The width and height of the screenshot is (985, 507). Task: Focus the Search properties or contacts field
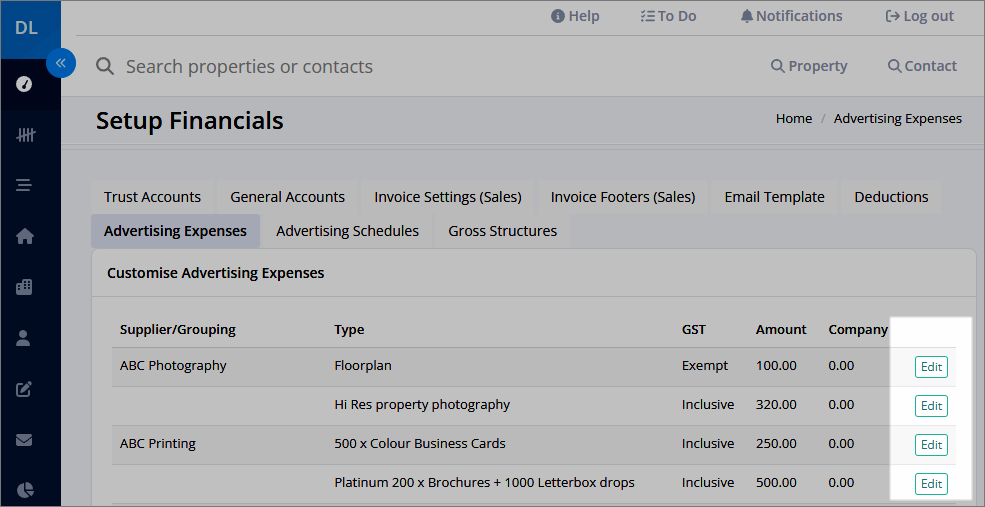(249, 67)
